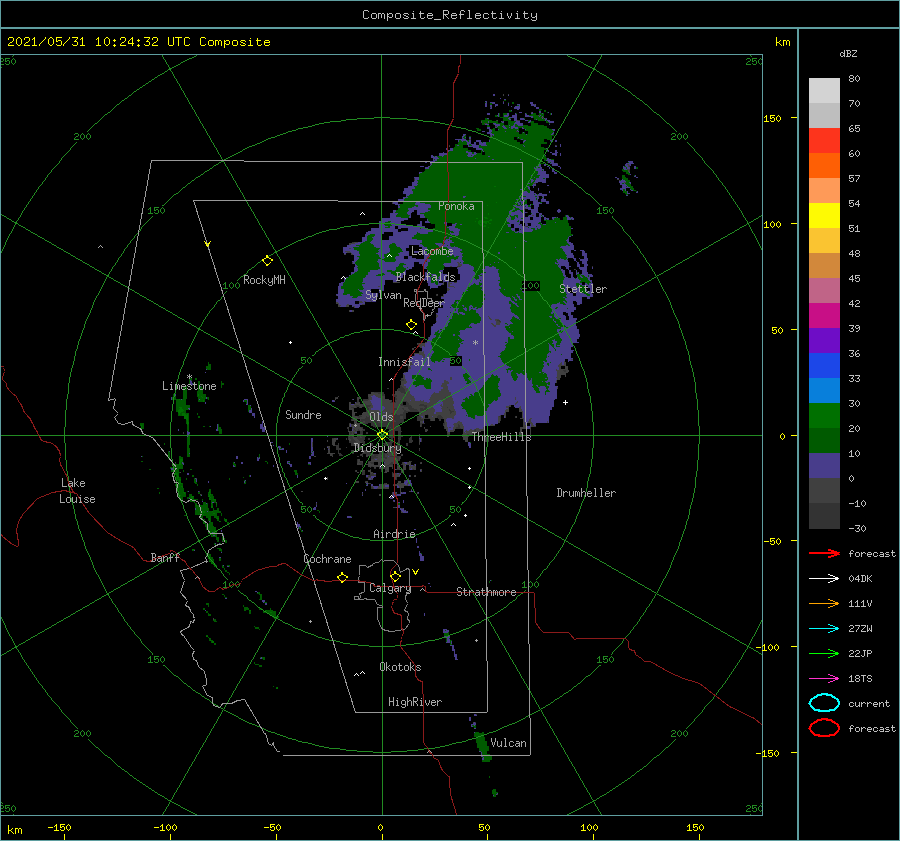Click the Innisfail city label
Image resolution: width=900 pixels, height=841 pixels.
tap(404, 362)
